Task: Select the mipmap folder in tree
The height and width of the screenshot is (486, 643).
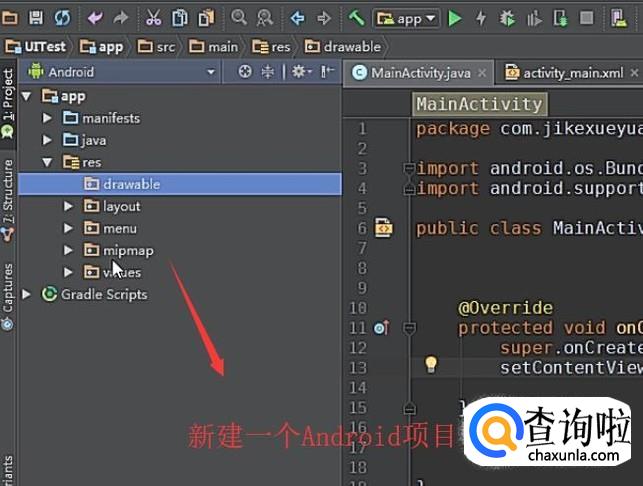Action: (119, 250)
